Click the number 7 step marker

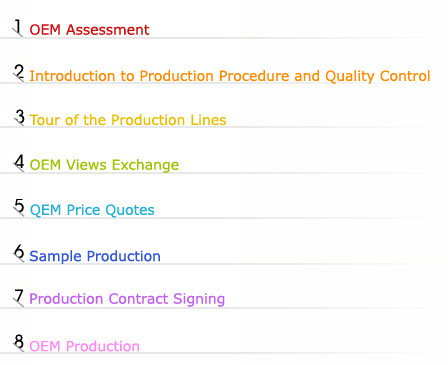tap(19, 298)
